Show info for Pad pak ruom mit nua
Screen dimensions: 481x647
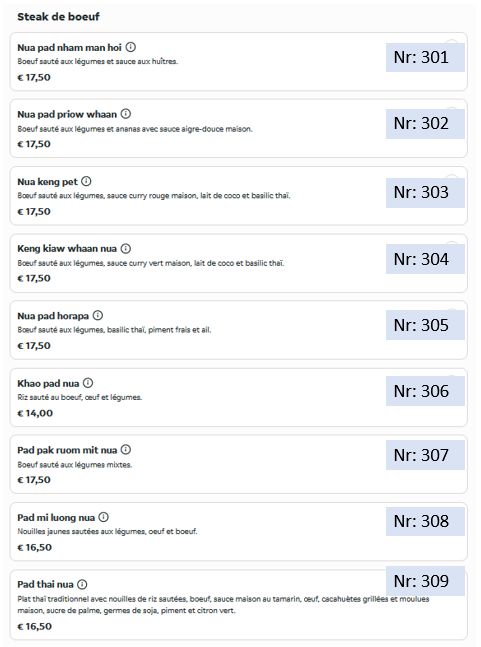[126, 450]
